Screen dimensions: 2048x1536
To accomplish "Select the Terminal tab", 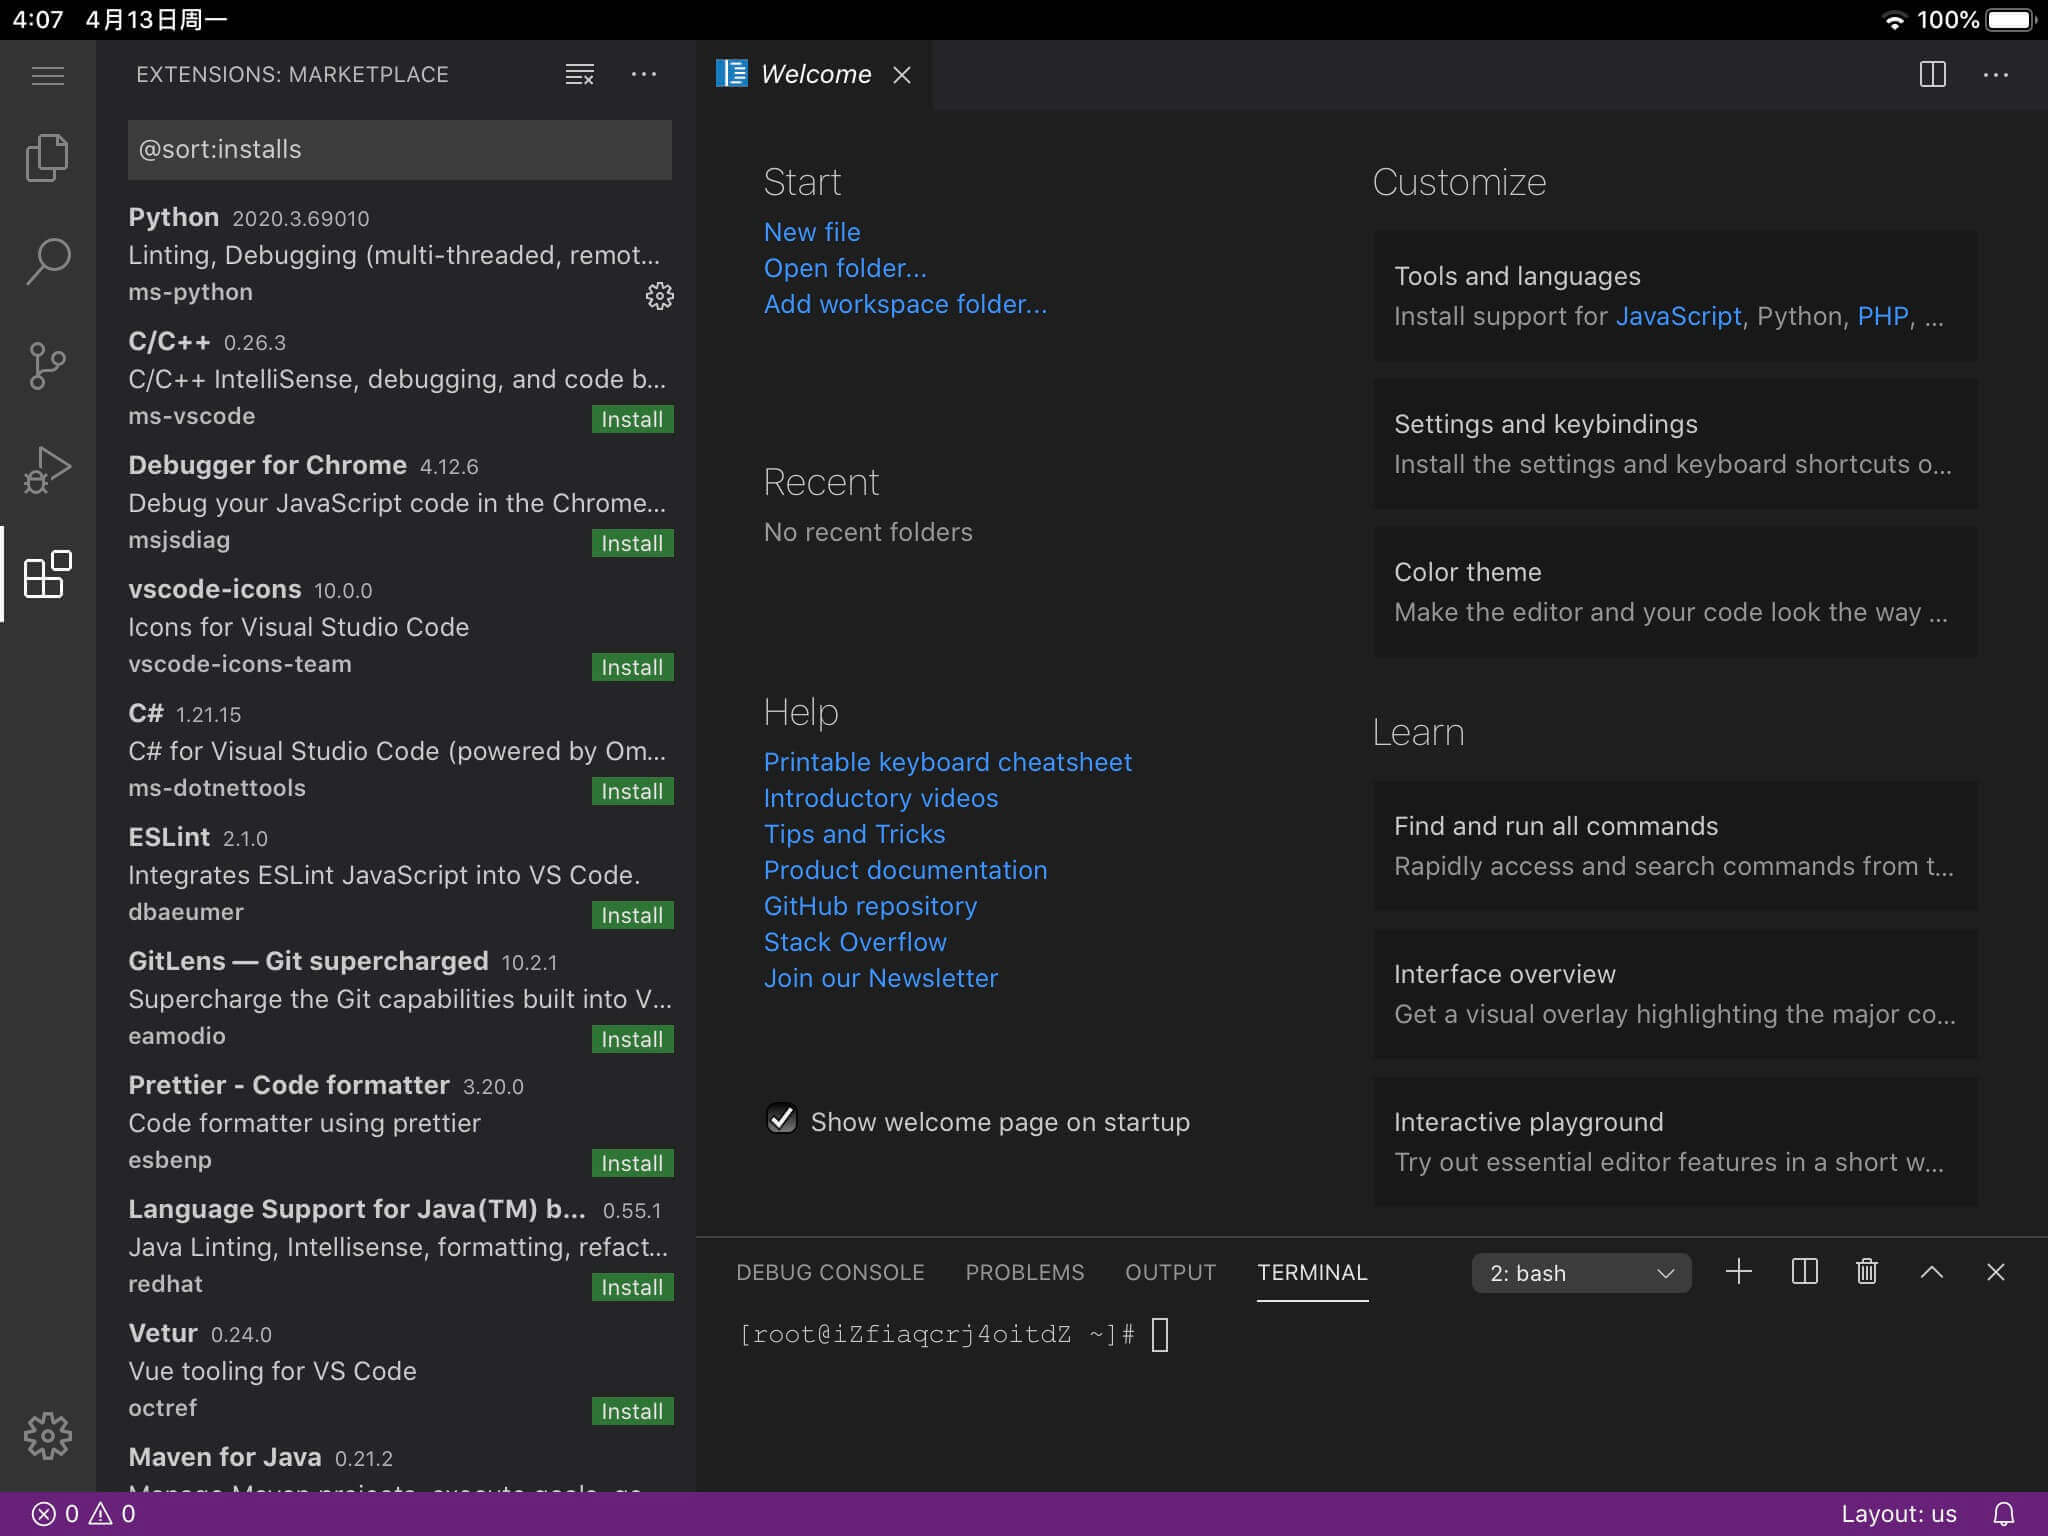I will pyautogui.click(x=1312, y=1272).
